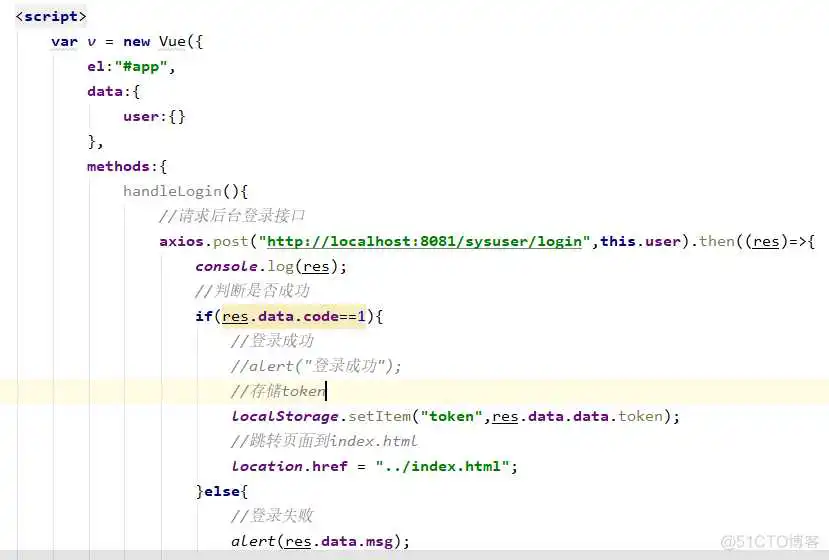Click location.href in the redirect line
Viewport: 829px width, 560px height.
point(290,466)
